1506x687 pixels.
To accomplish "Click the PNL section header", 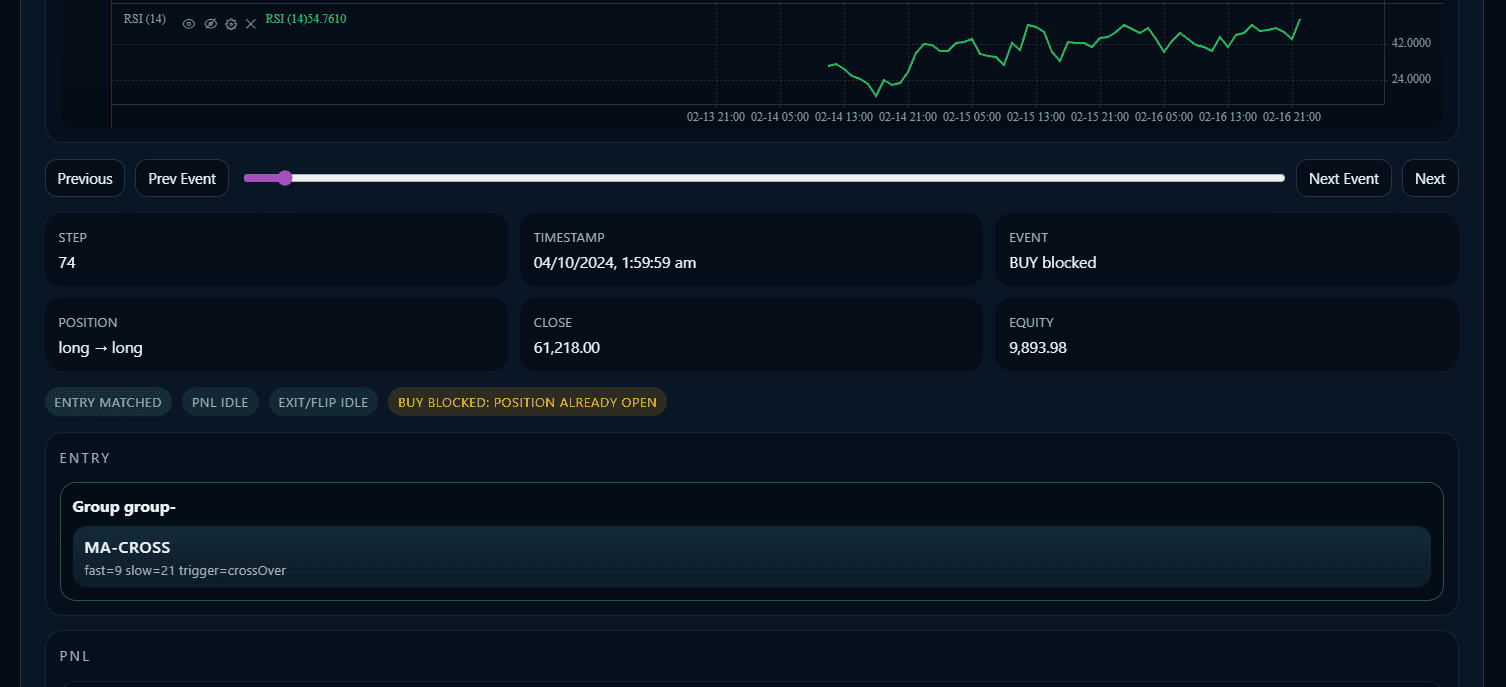I will pyautogui.click(x=75, y=656).
